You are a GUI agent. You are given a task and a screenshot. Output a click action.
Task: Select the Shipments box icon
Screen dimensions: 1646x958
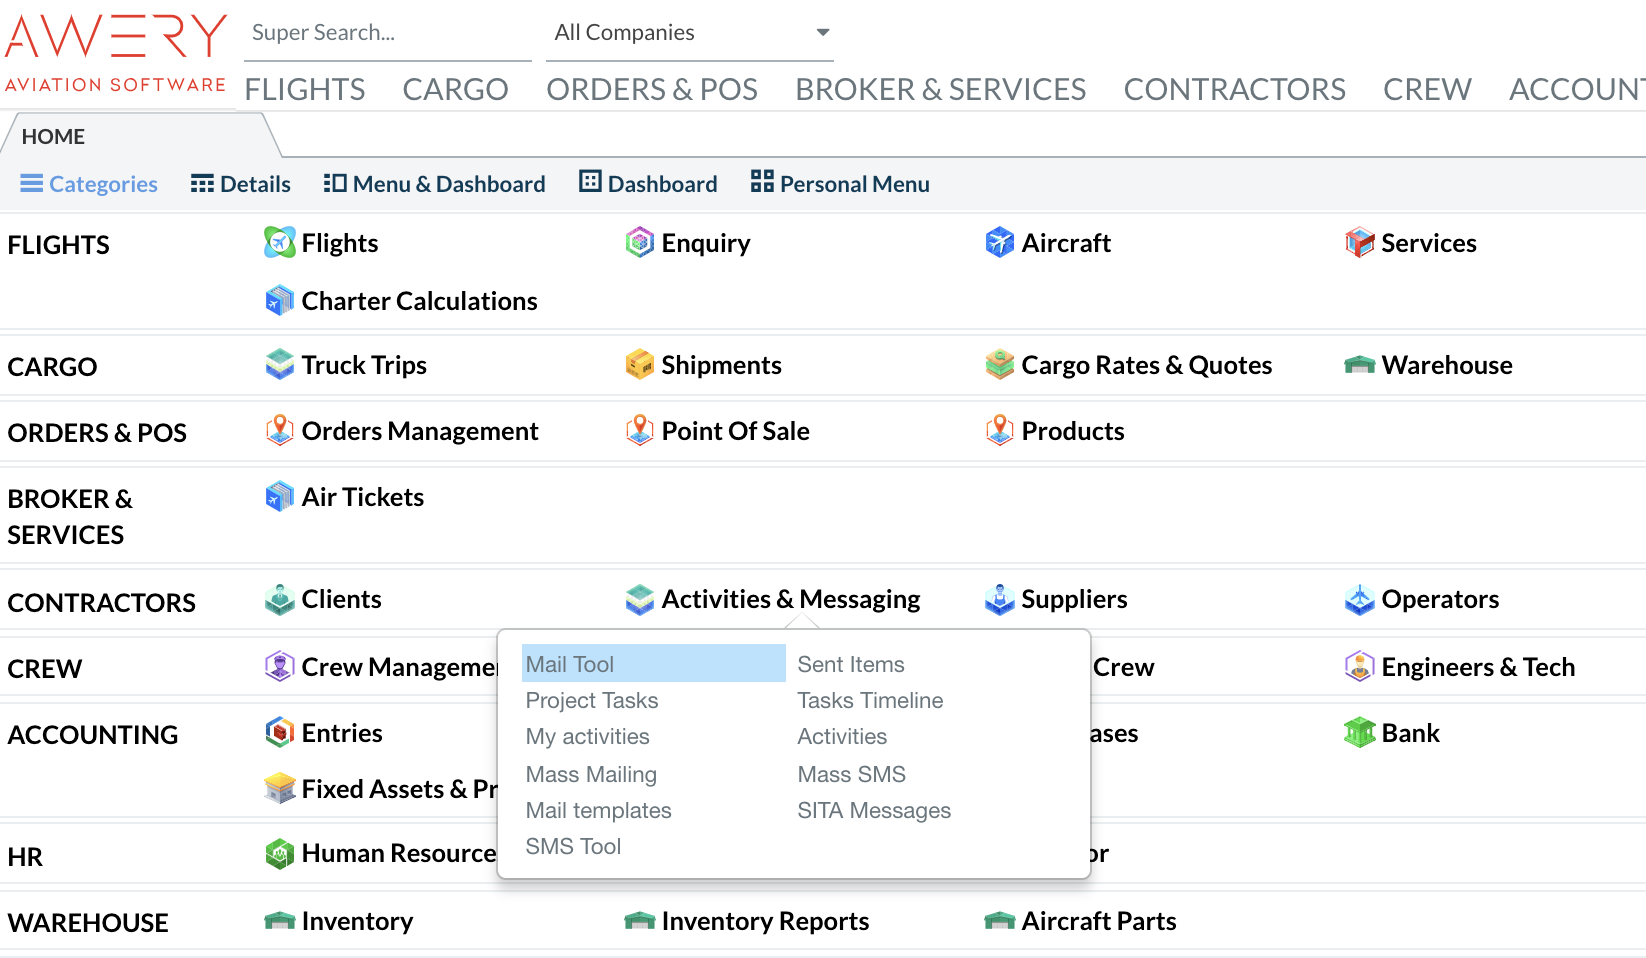(639, 365)
